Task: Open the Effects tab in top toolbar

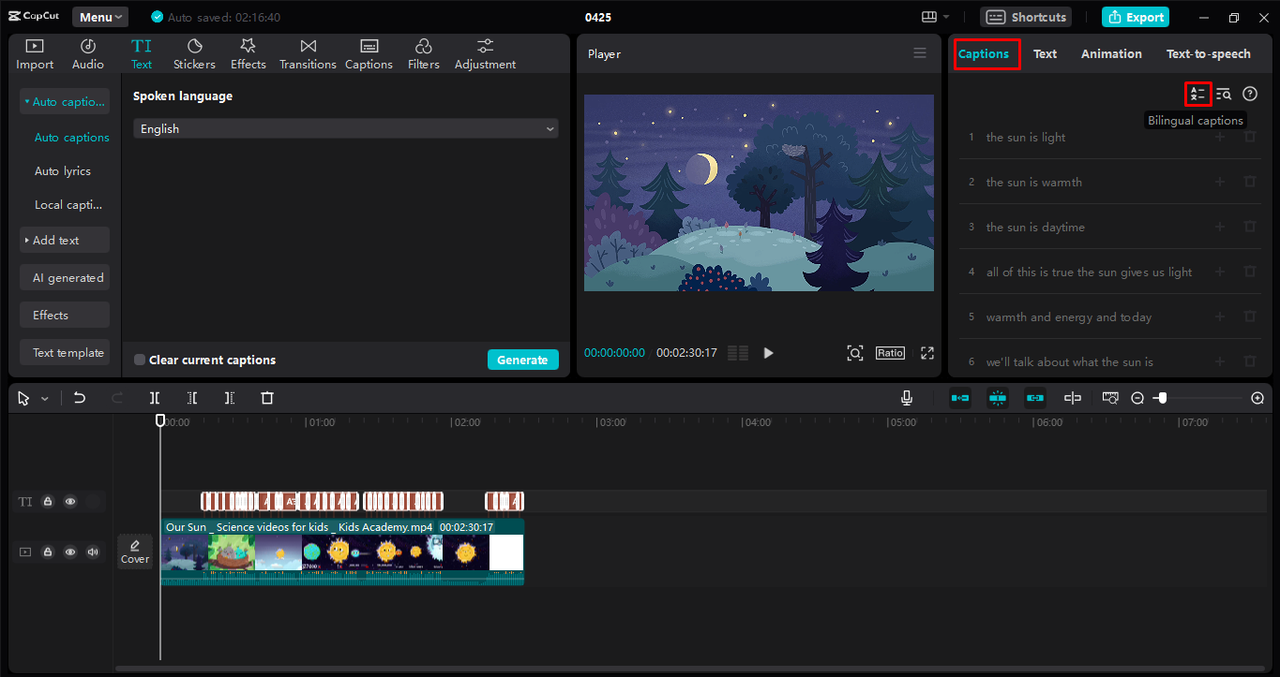Action: tap(248, 54)
